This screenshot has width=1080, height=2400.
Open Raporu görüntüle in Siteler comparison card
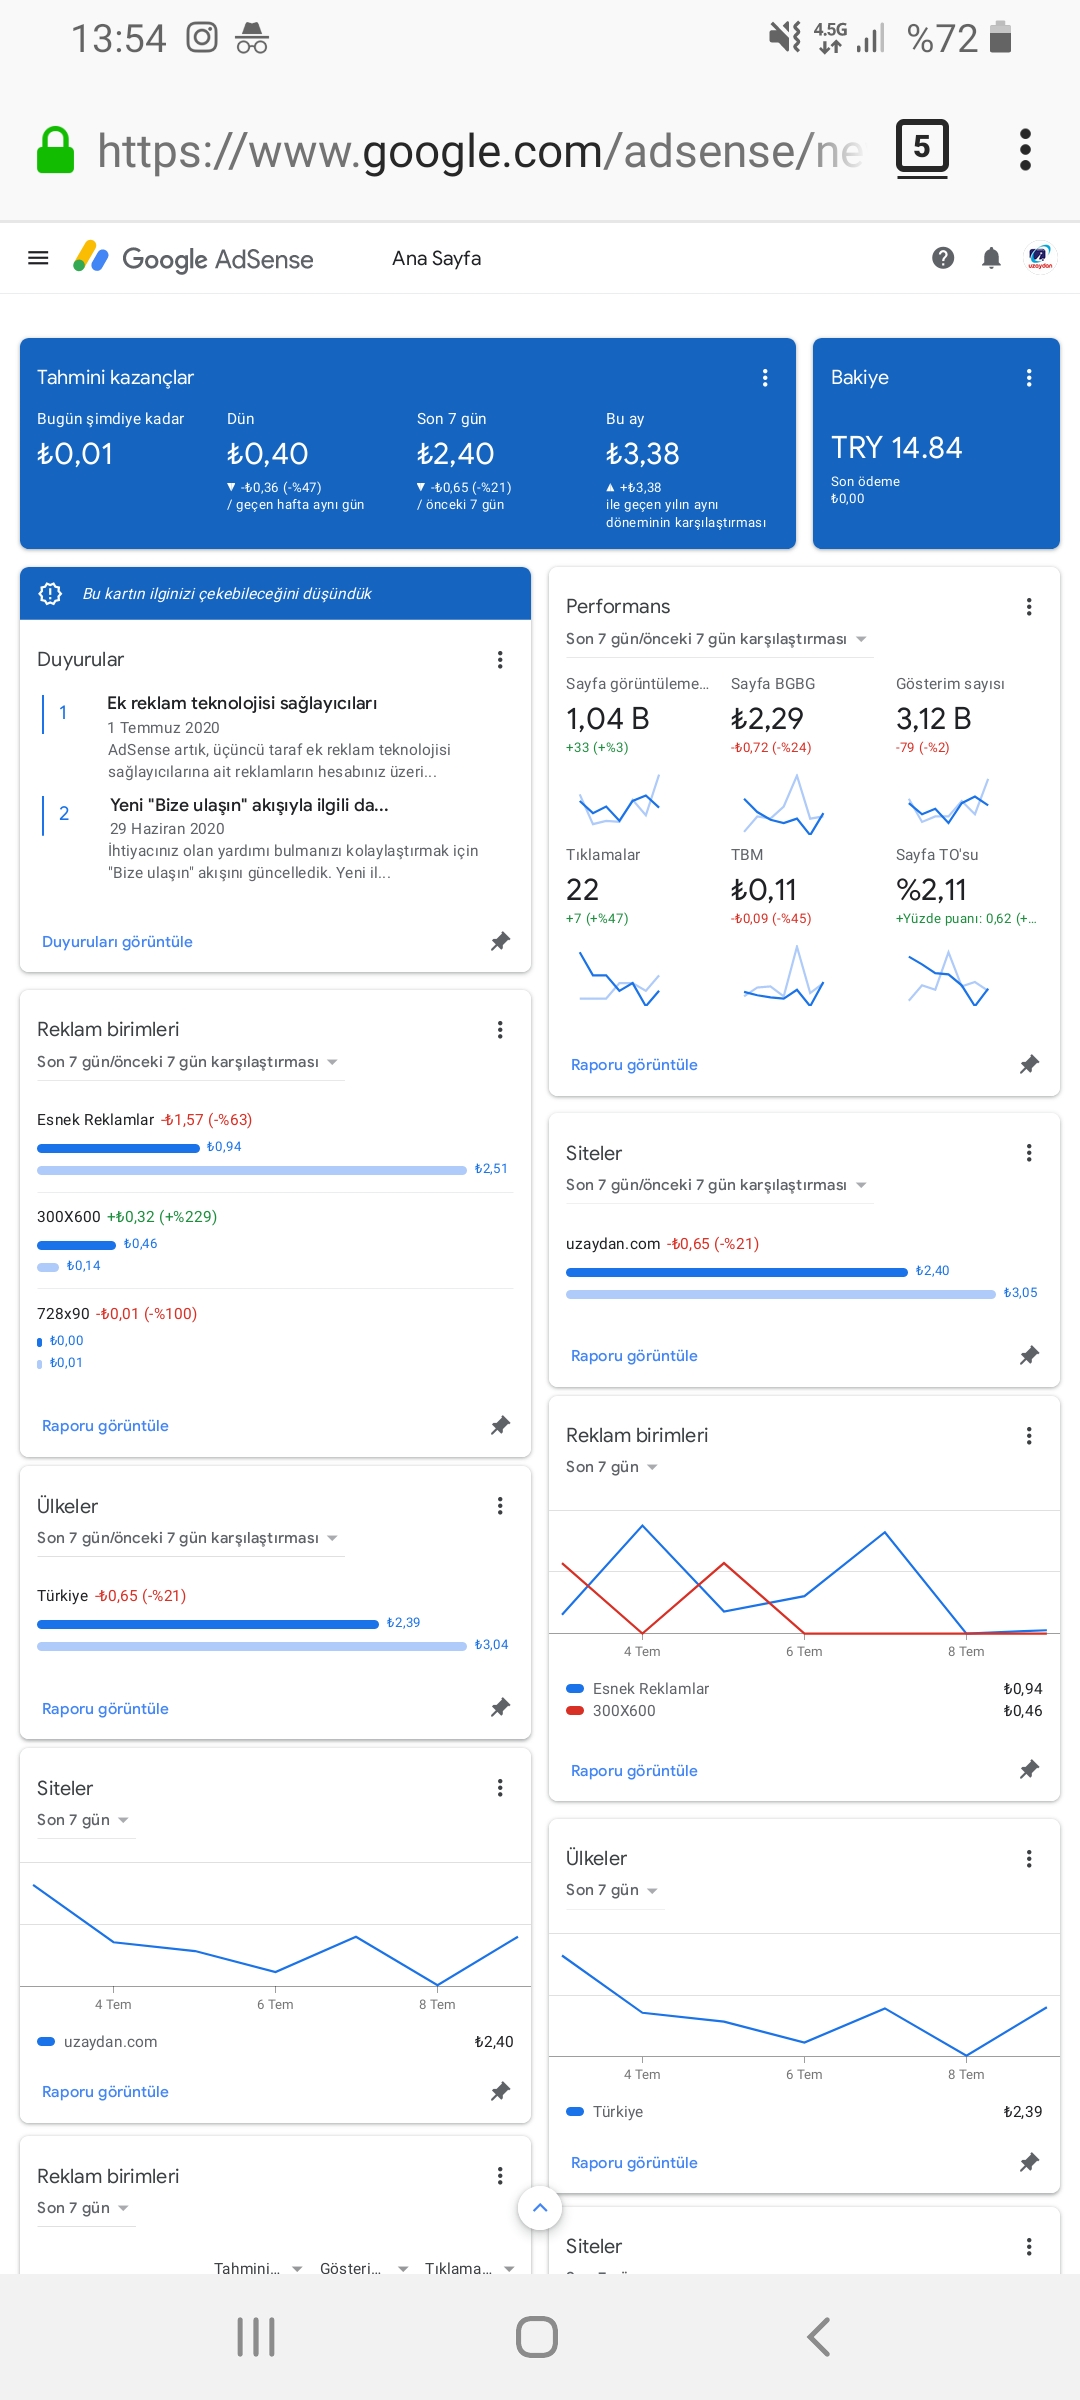[x=634, y=1355]
